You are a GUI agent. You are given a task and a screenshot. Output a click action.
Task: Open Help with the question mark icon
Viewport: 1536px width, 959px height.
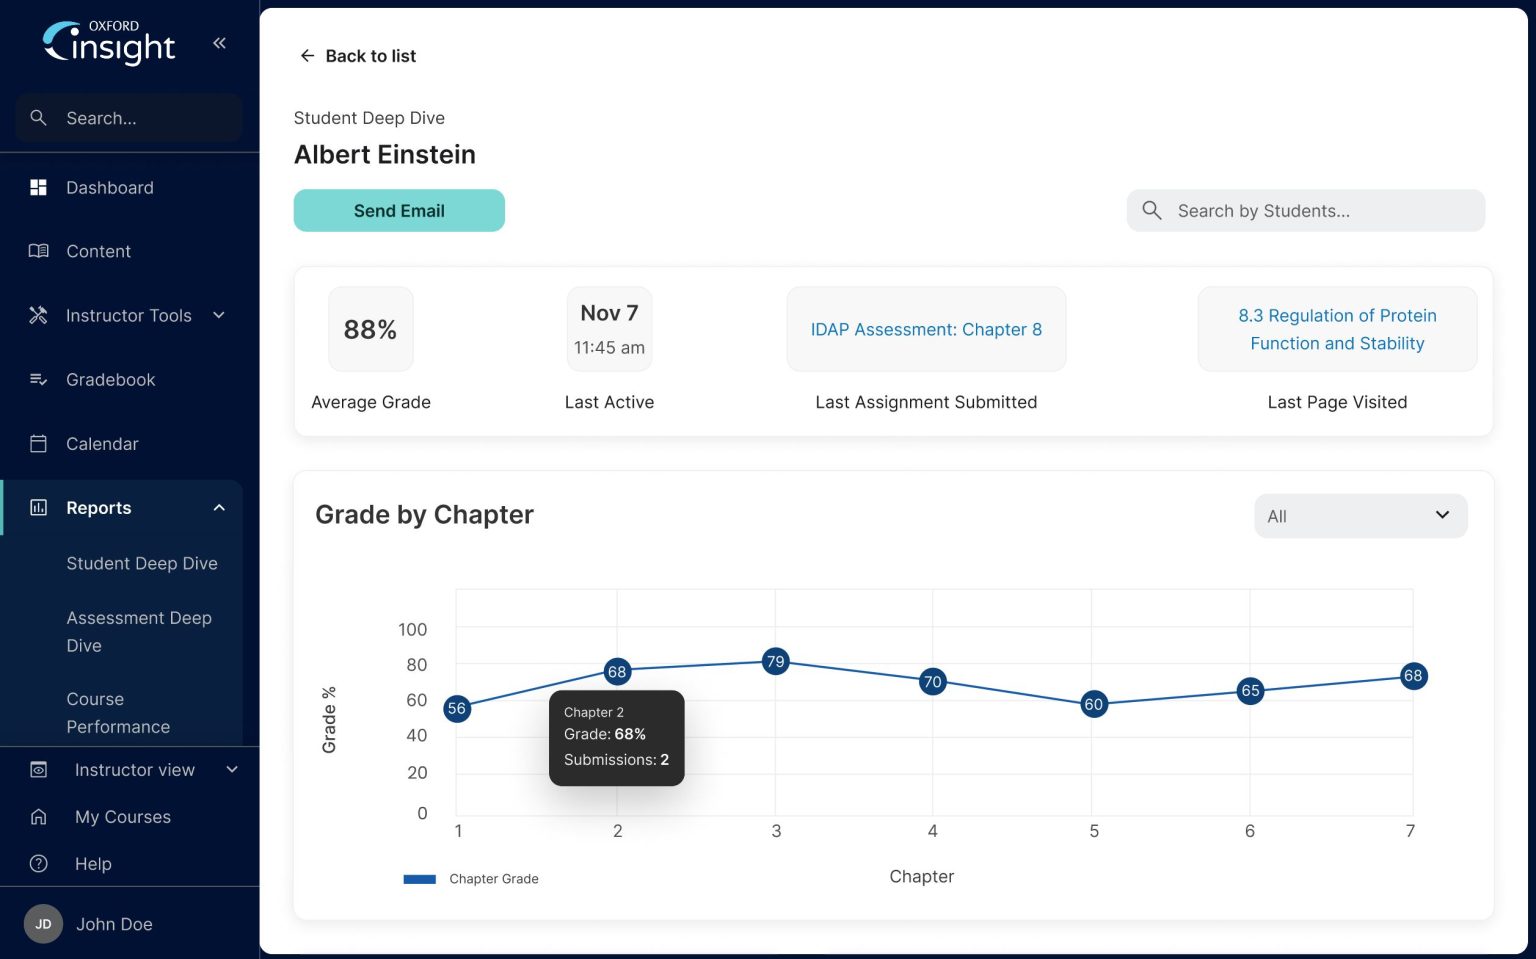click(x=38, y=863)
